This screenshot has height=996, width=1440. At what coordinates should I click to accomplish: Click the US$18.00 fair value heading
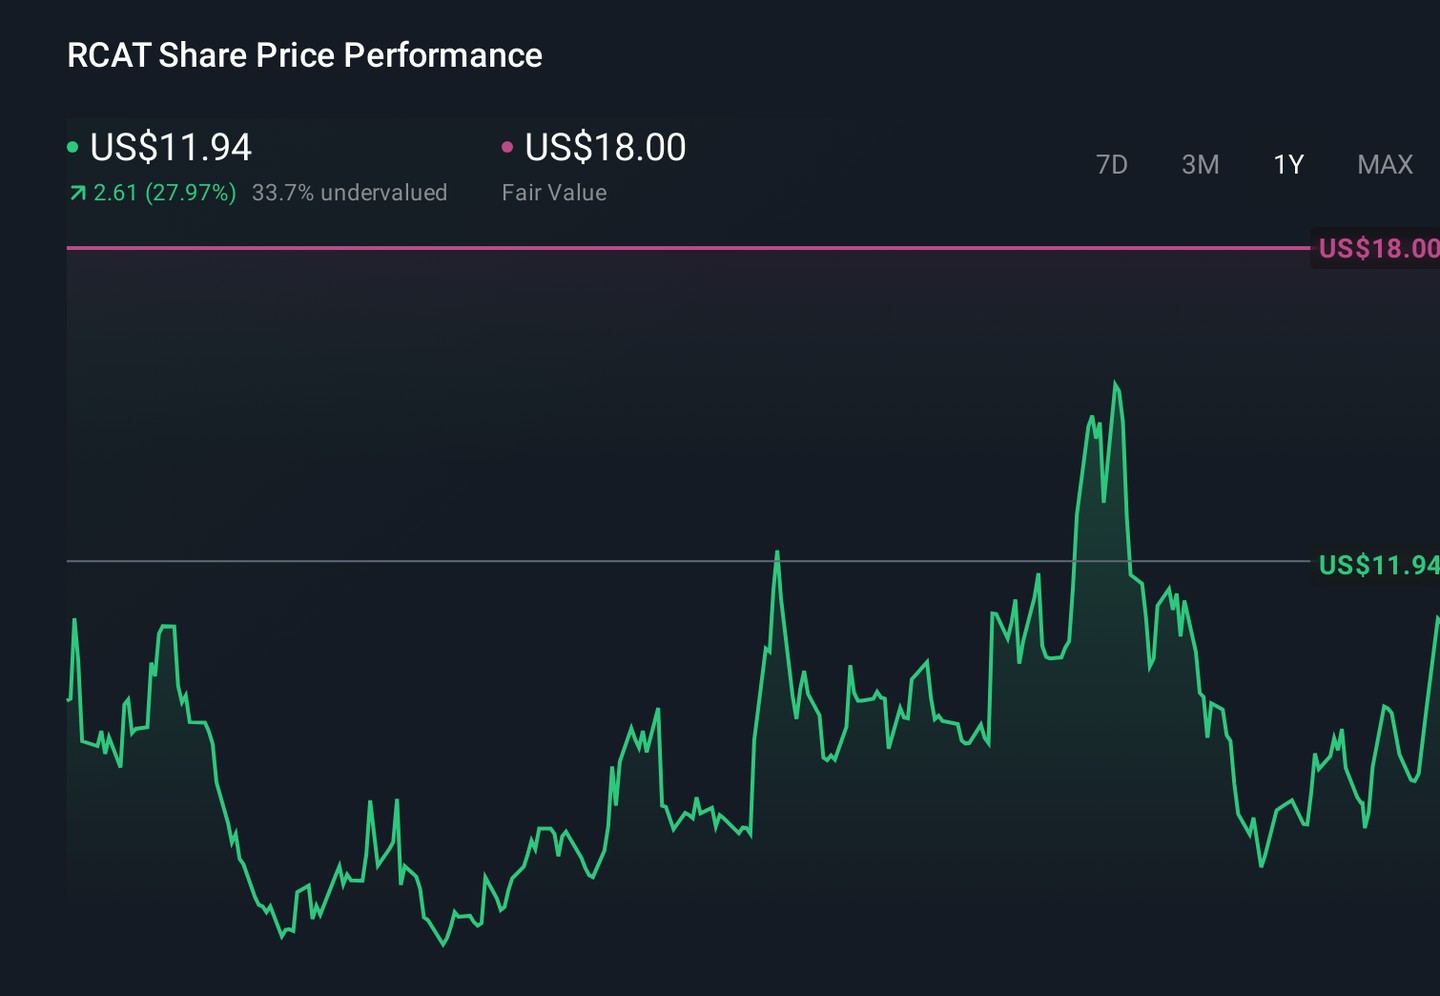tap(606, 147)
